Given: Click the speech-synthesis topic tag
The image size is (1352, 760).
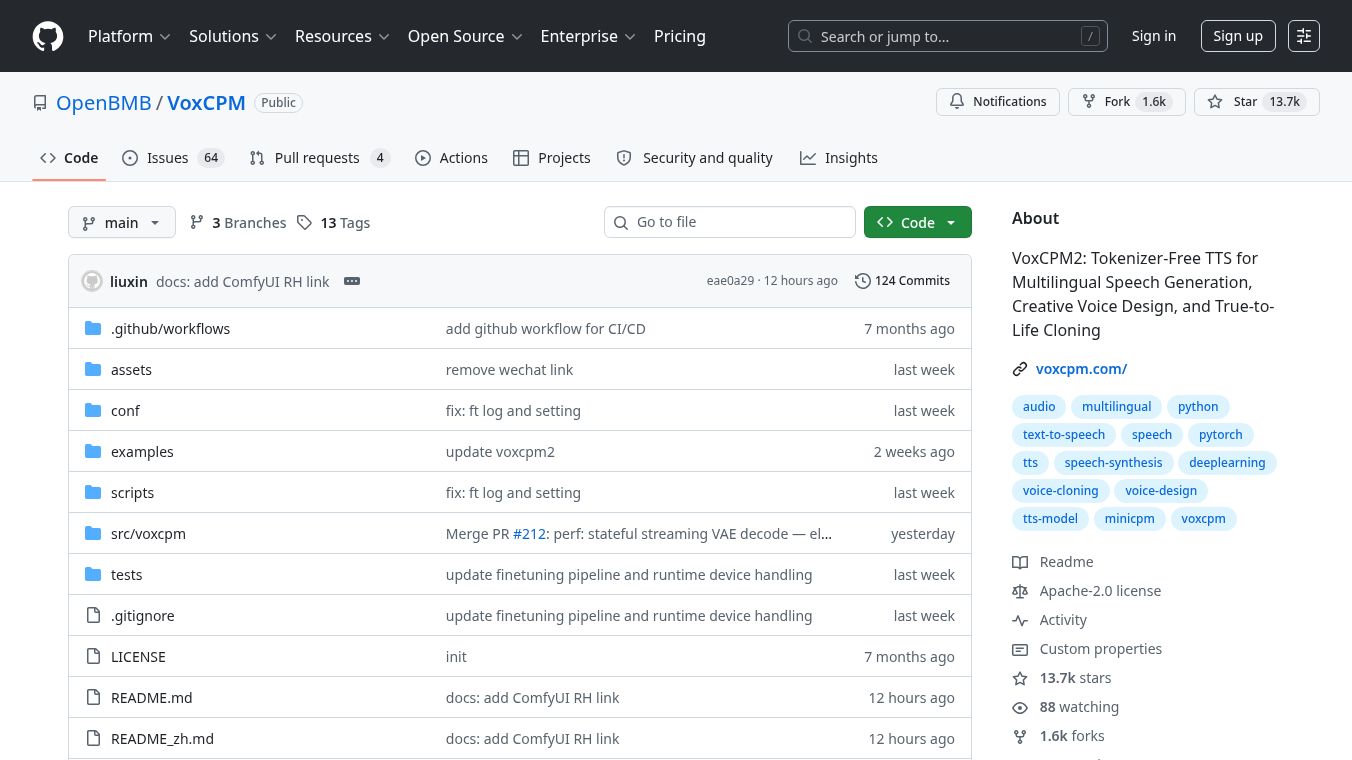Looking at the screenshot, I should (1113, 463).
